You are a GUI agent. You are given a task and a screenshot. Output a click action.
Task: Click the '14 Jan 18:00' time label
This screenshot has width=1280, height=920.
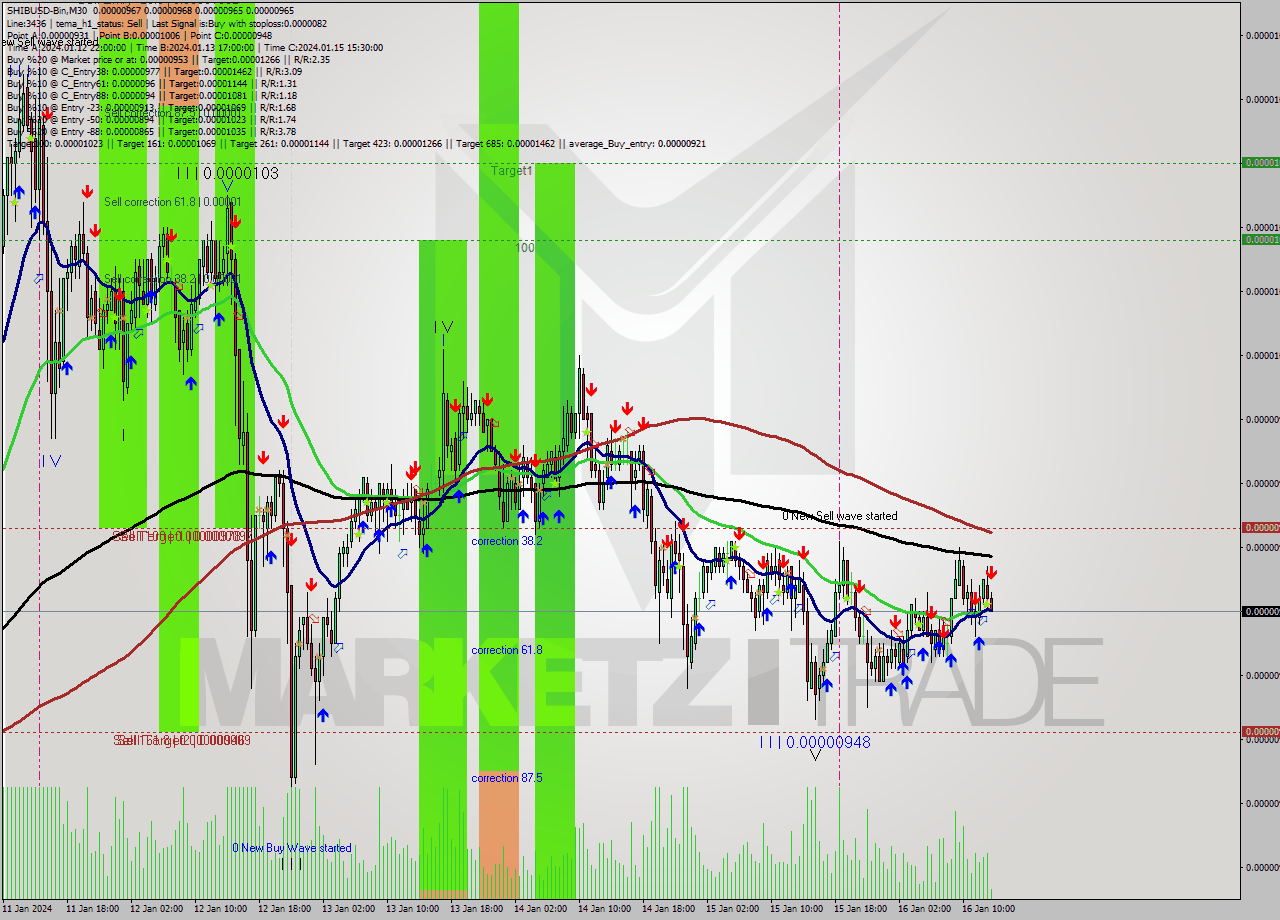[x=670, y=909]
